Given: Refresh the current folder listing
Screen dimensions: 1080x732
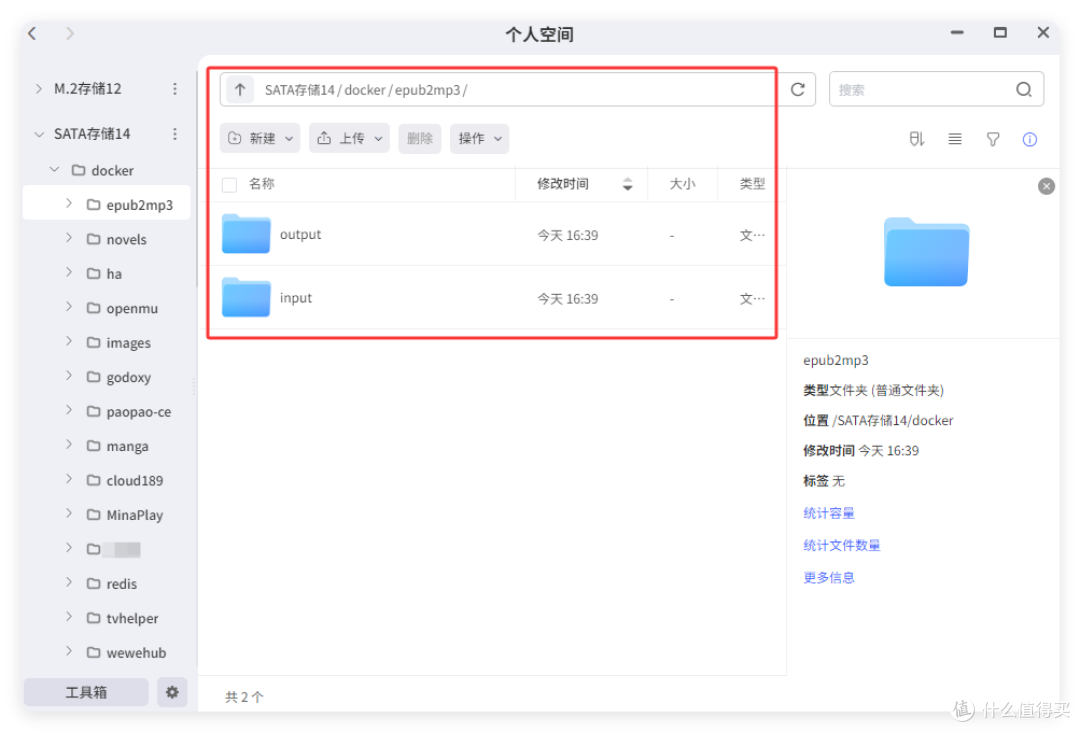Looking at the screenshot, I should [x=798, y=90].
